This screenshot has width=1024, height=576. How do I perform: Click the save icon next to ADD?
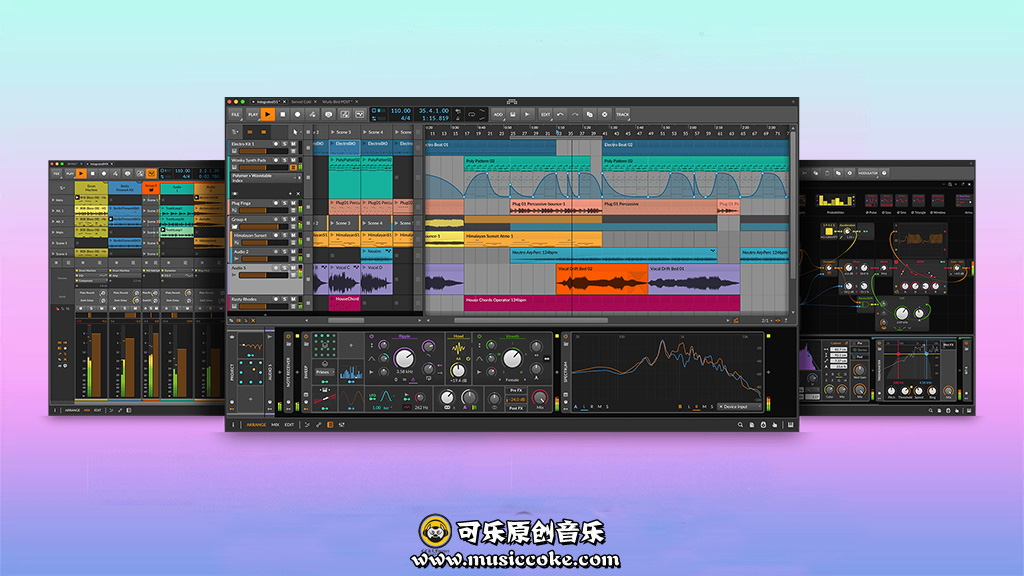click(513, 114)
